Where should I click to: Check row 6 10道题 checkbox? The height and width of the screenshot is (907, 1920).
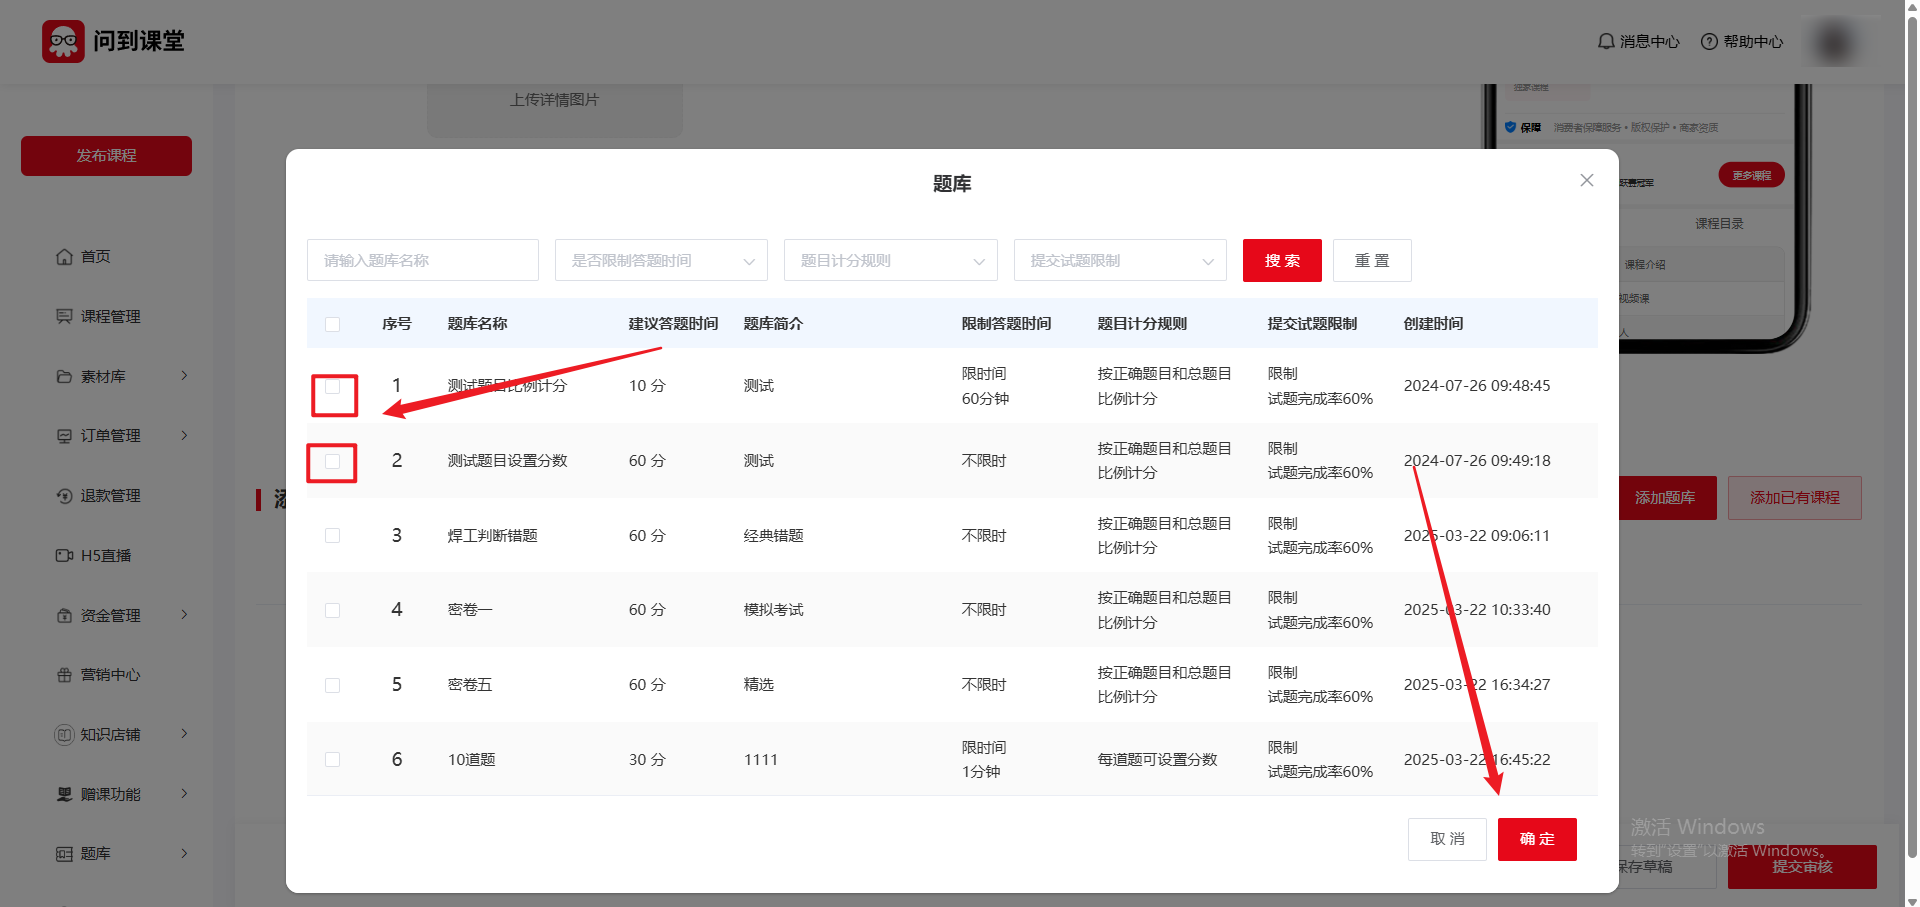point(333,760)
